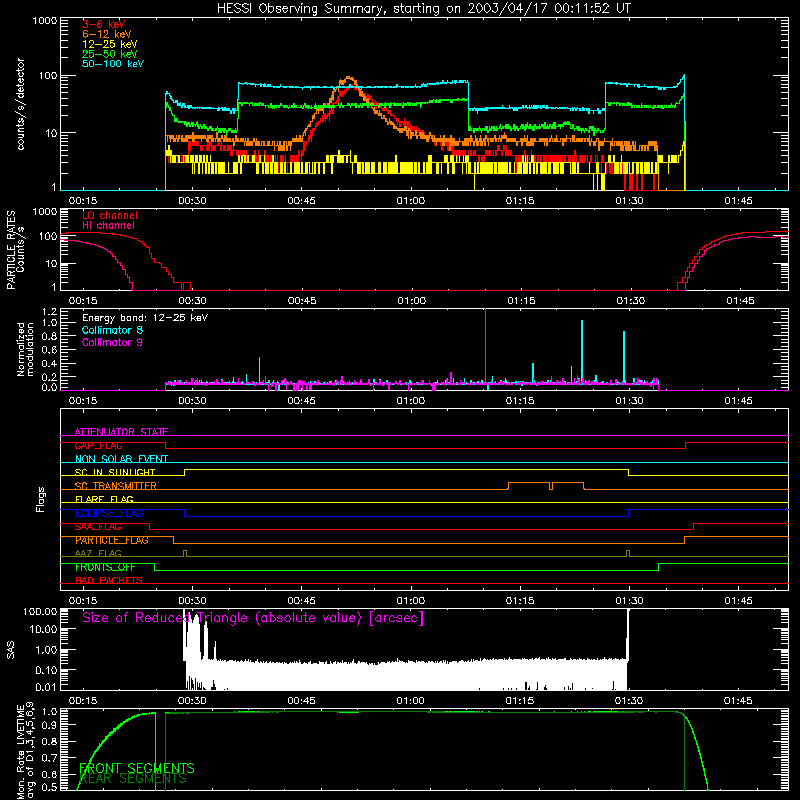Click the 'FRONTS_OFF' flag label
Image resolution: width=800 pixels, height=800 pixels.
tap(105, 567)
